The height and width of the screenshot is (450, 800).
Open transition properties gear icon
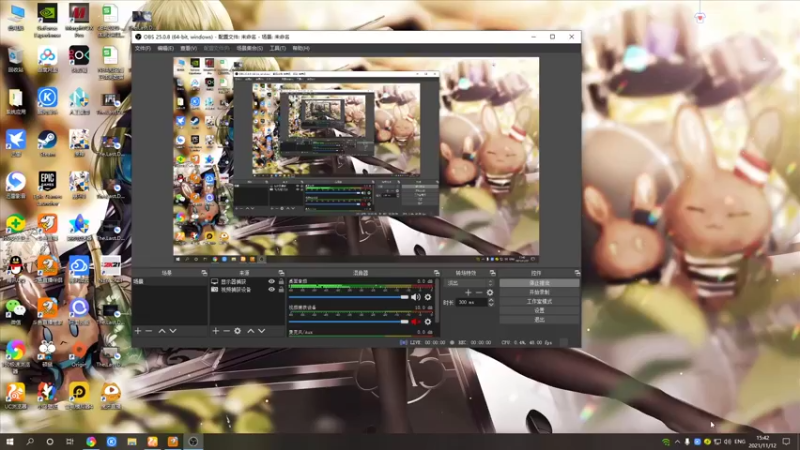[x=490, y=293]
